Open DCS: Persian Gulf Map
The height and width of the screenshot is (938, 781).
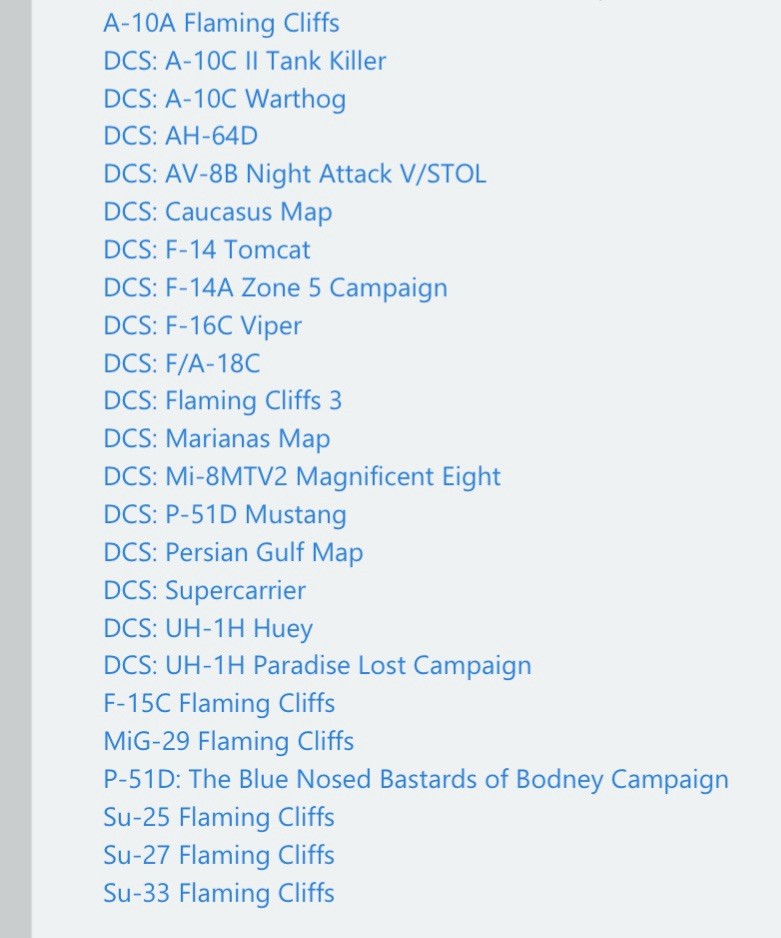click(233, 553)
